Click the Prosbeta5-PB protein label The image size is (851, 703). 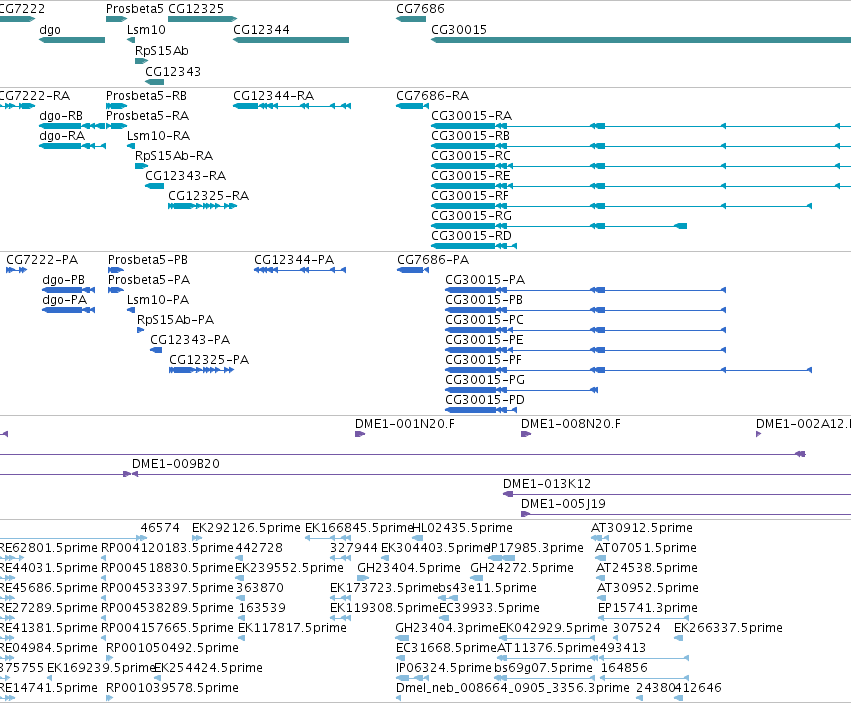(x=148, y=260)
